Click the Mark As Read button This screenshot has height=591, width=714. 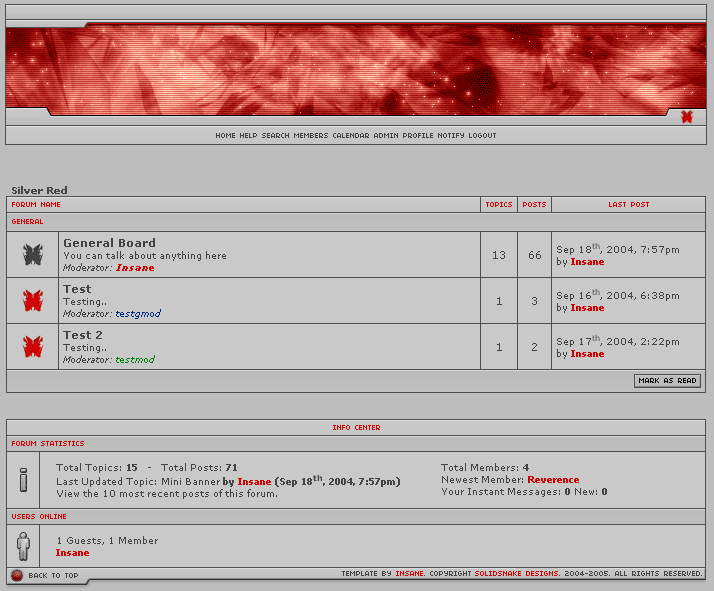point(667,381)
